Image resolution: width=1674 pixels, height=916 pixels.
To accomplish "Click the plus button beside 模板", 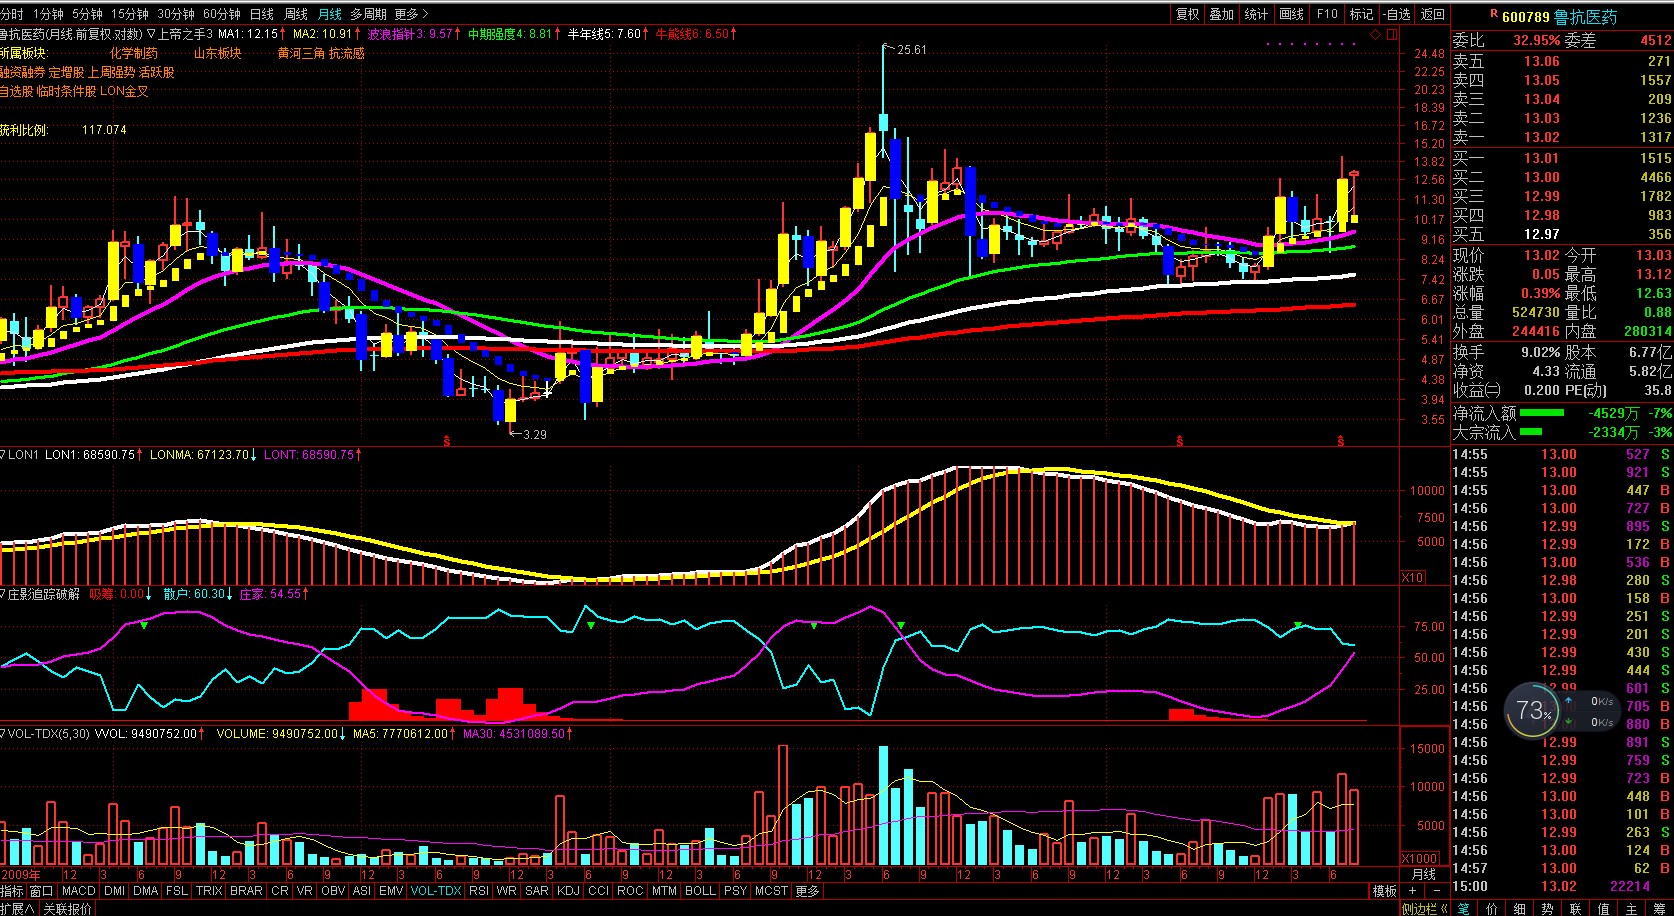I will (x=1412, y=891).
